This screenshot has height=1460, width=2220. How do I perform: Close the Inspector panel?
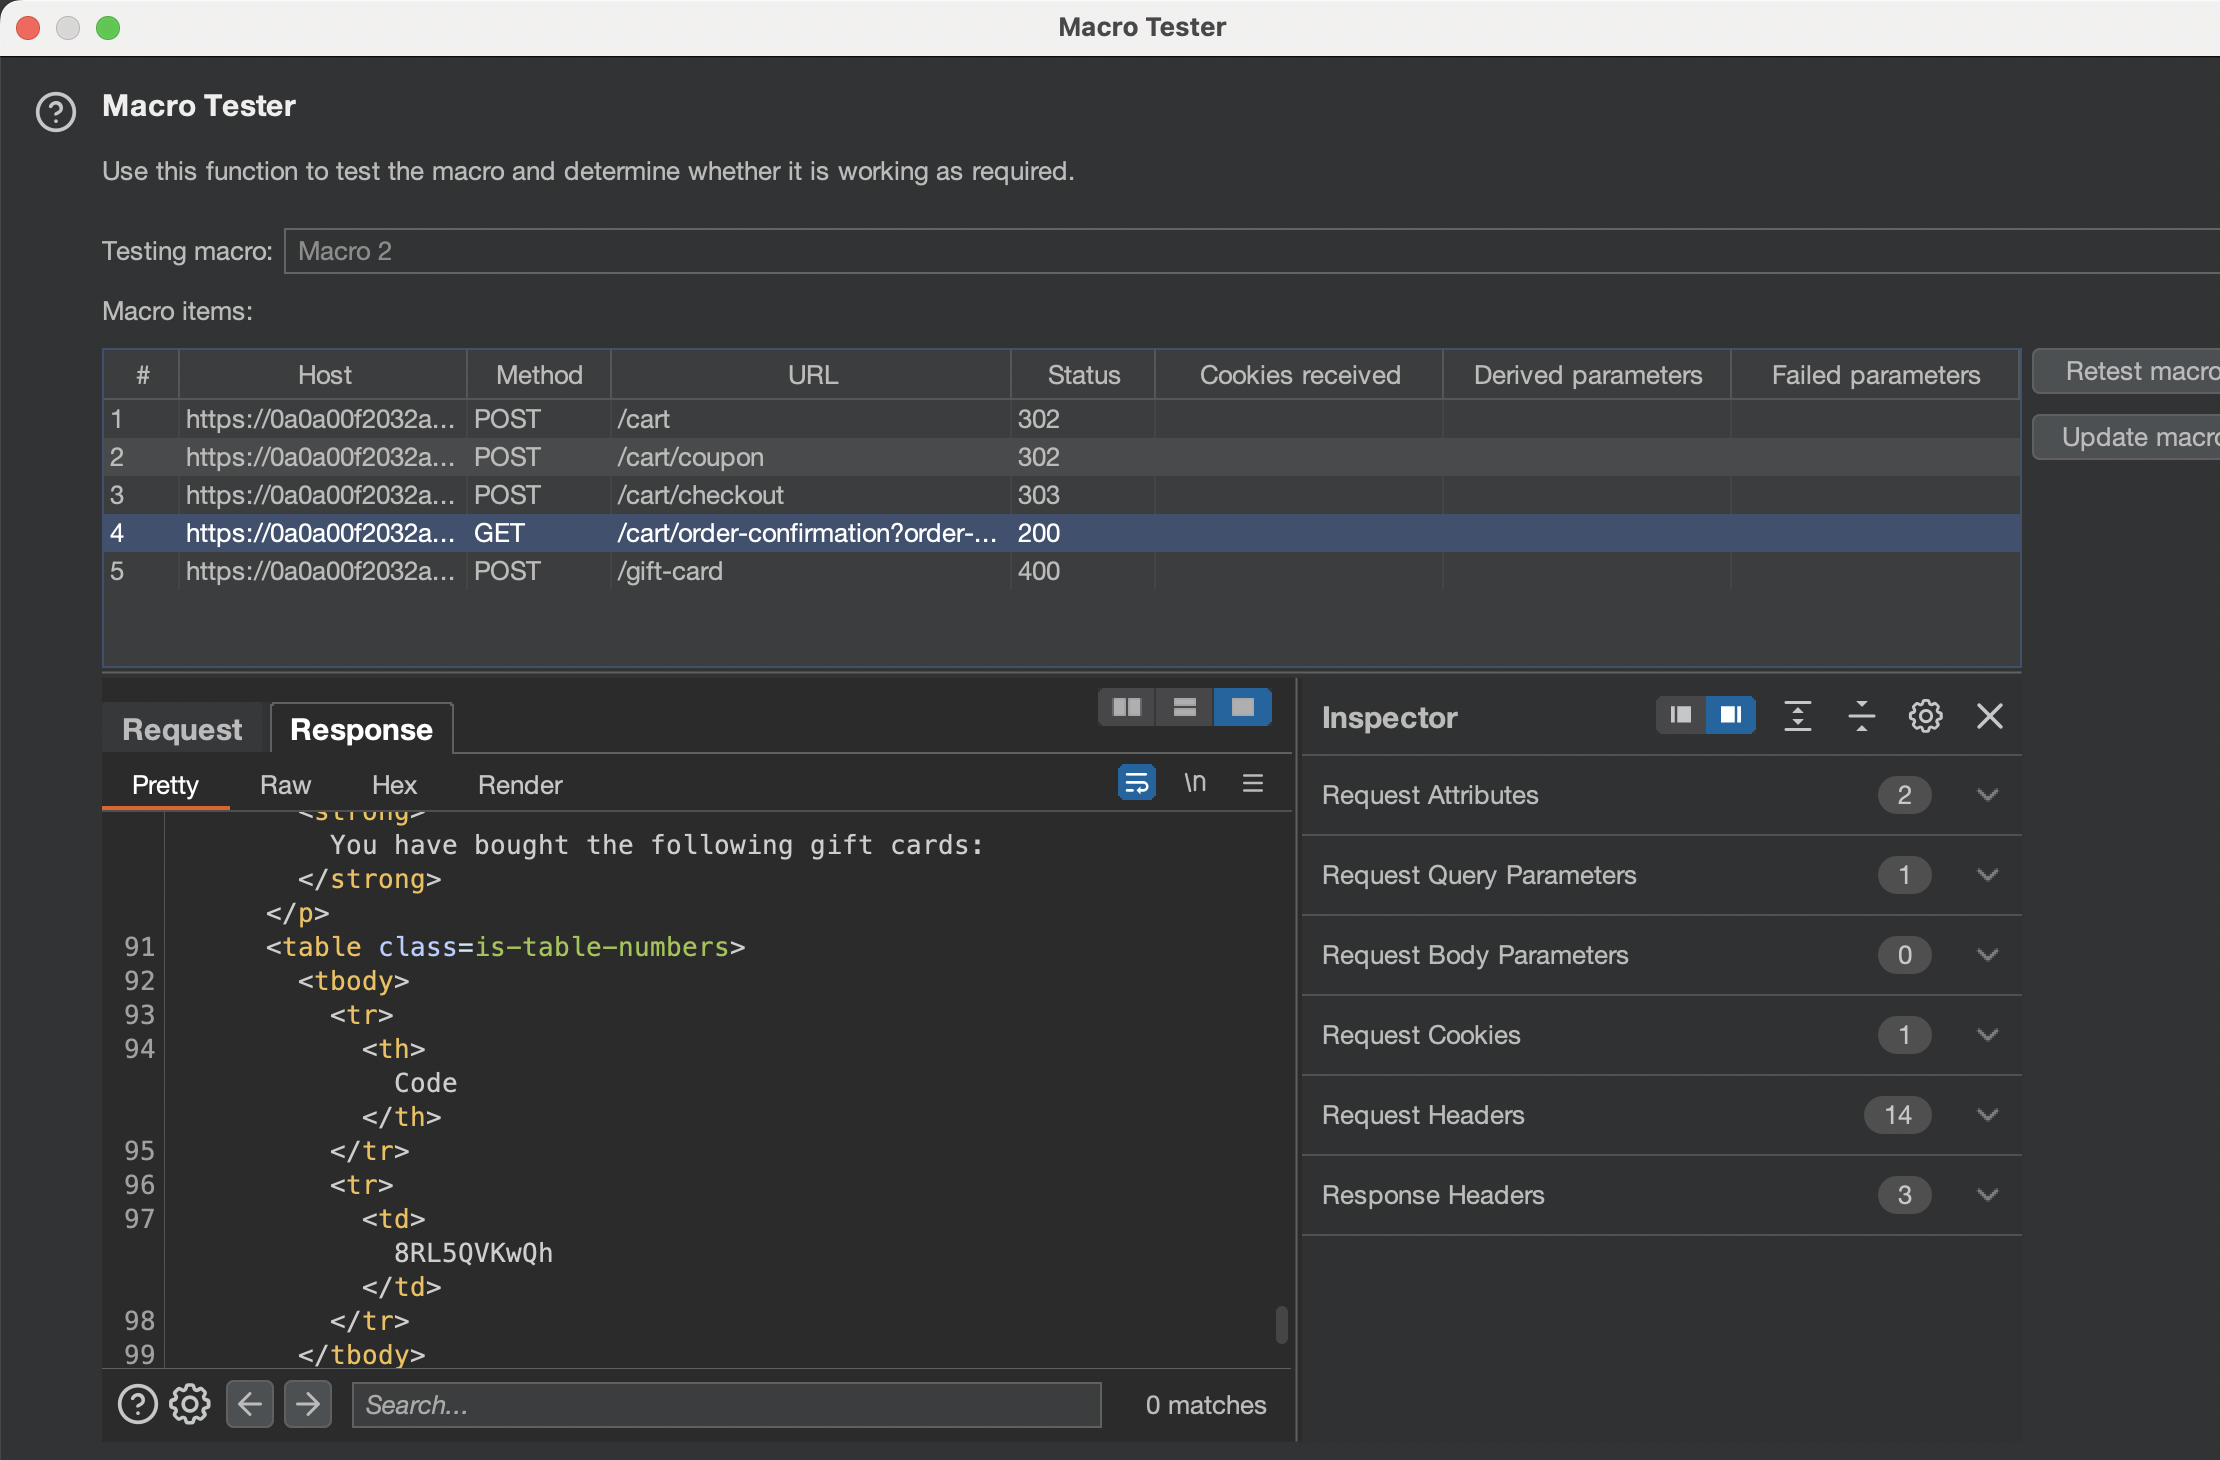click(x=1990, y=716)
